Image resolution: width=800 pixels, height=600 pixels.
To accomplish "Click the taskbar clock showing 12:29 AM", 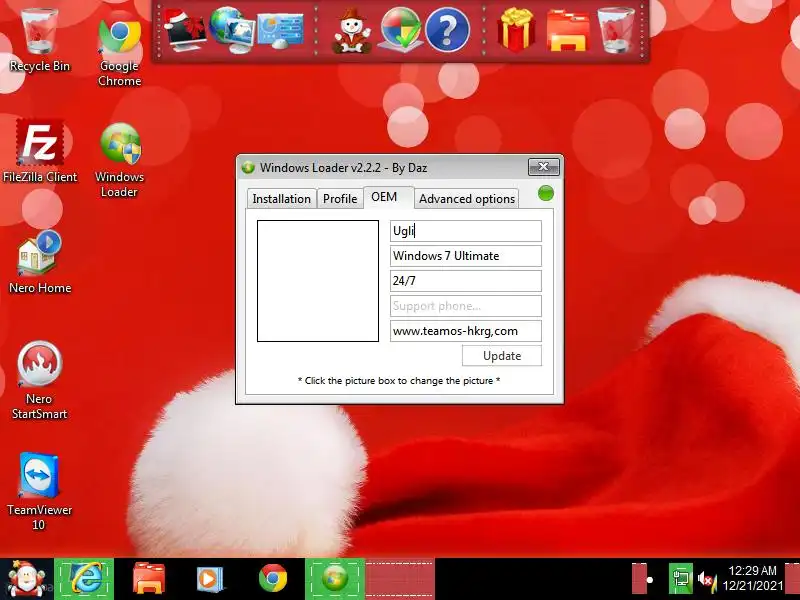I will pyautogui.click(x=753, y=578).
